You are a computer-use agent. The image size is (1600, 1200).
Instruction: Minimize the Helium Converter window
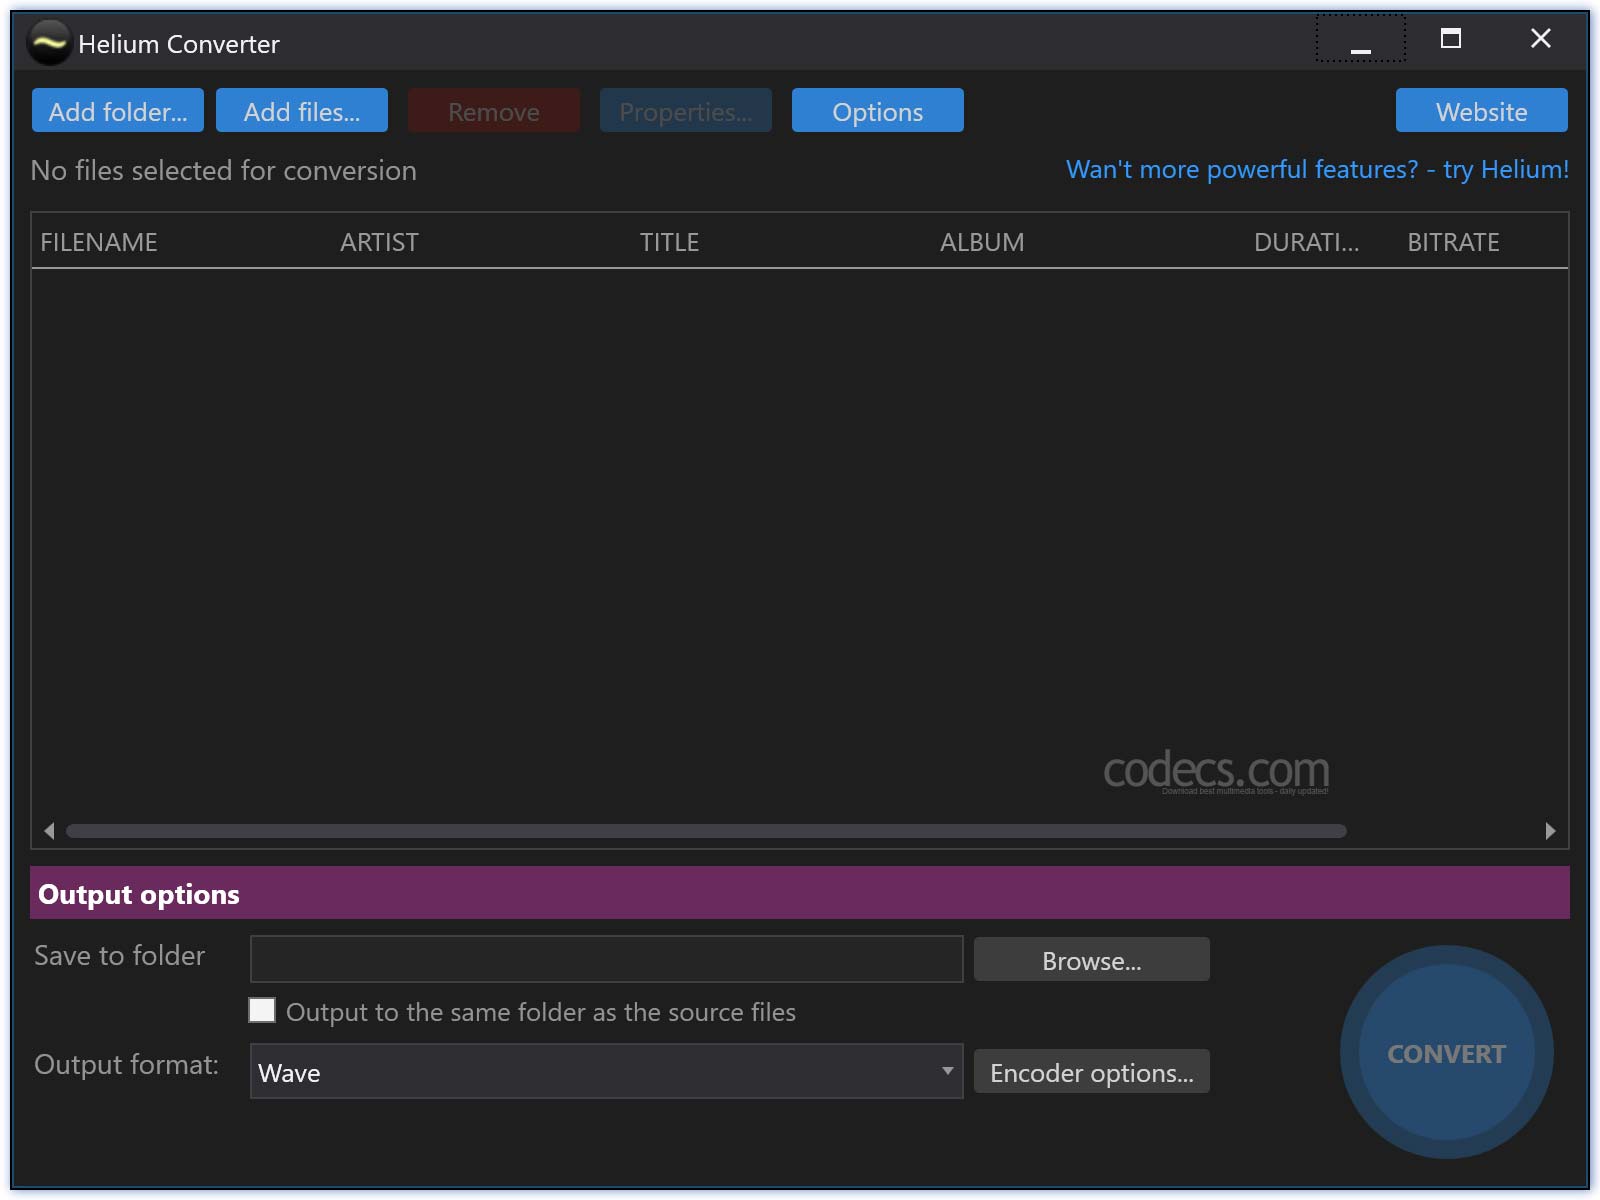click(x=1361, y=39)
